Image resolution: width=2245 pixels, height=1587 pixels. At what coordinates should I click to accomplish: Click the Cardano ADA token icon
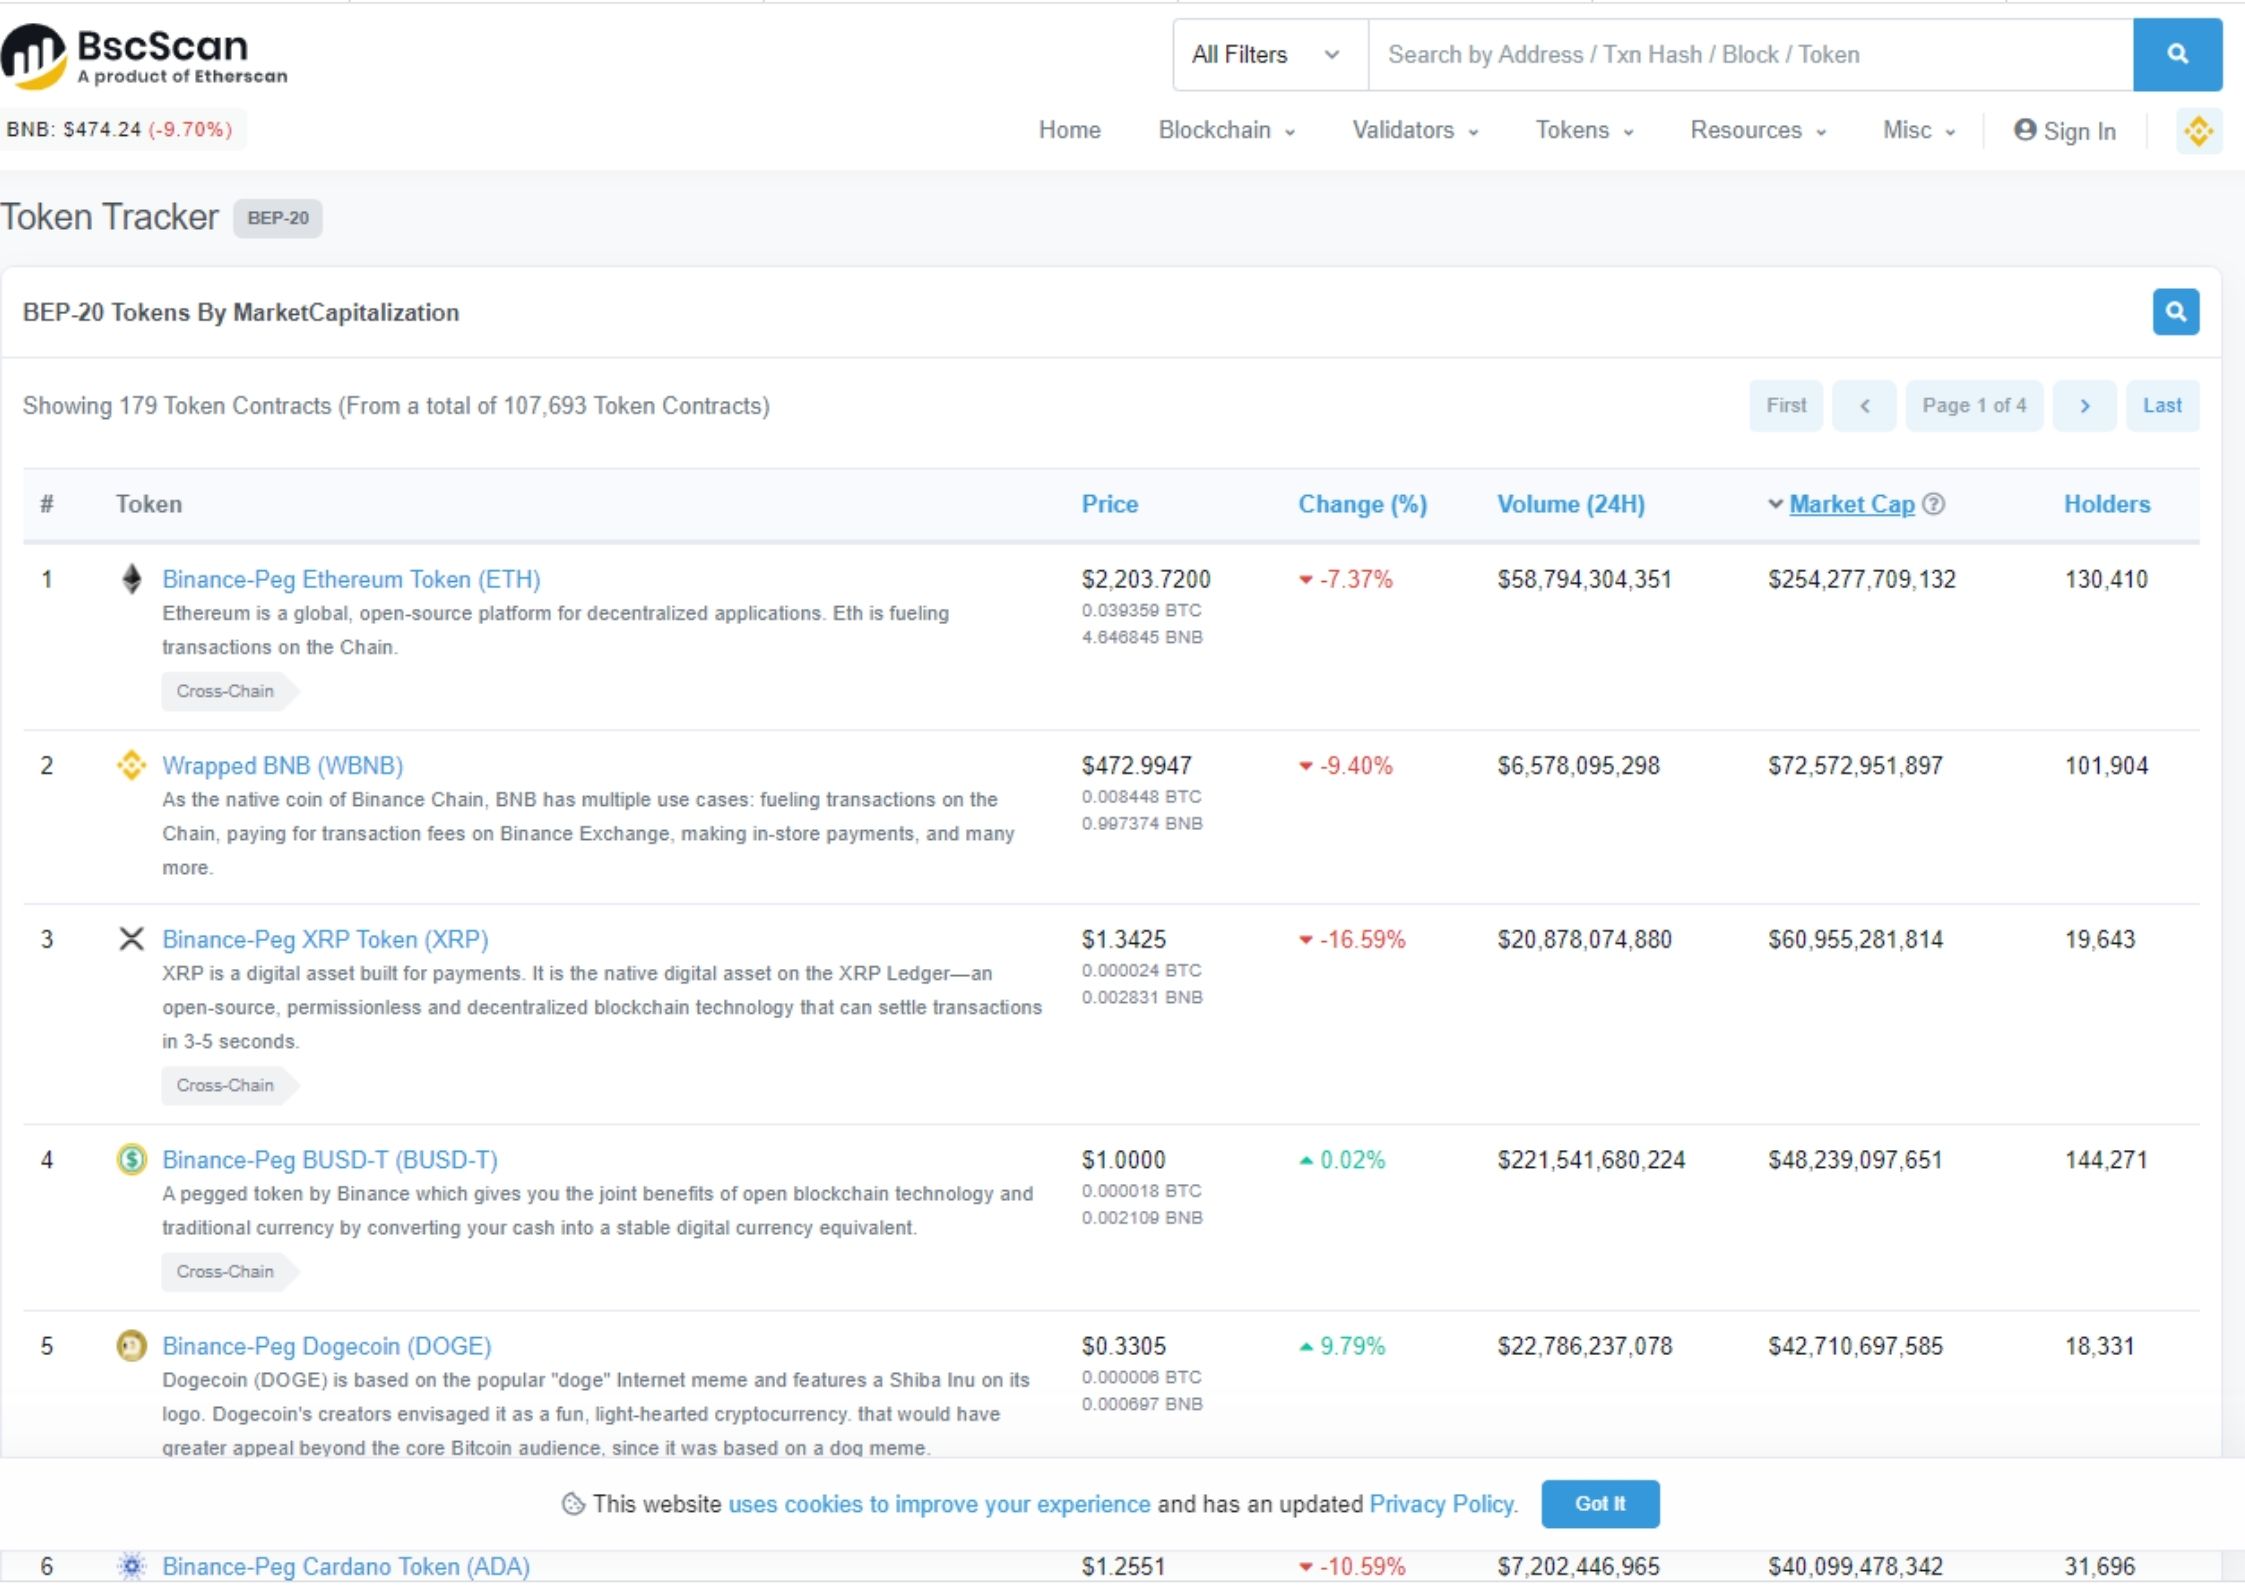pyautogui.click(x=131, y=1566)
